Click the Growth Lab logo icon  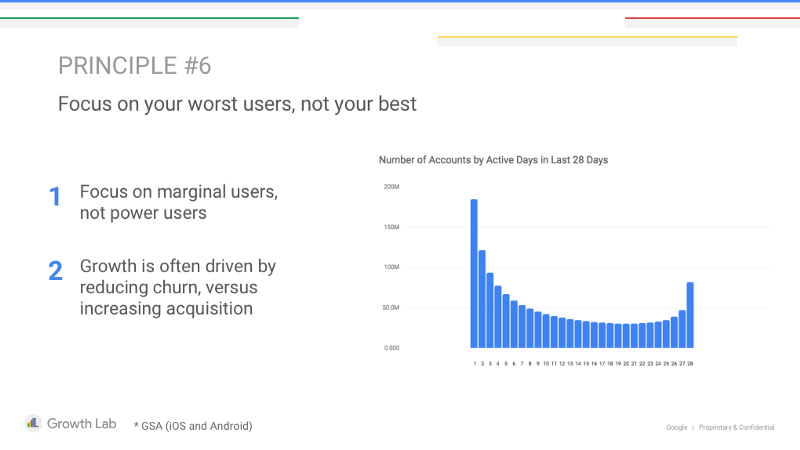pos(32,423)
